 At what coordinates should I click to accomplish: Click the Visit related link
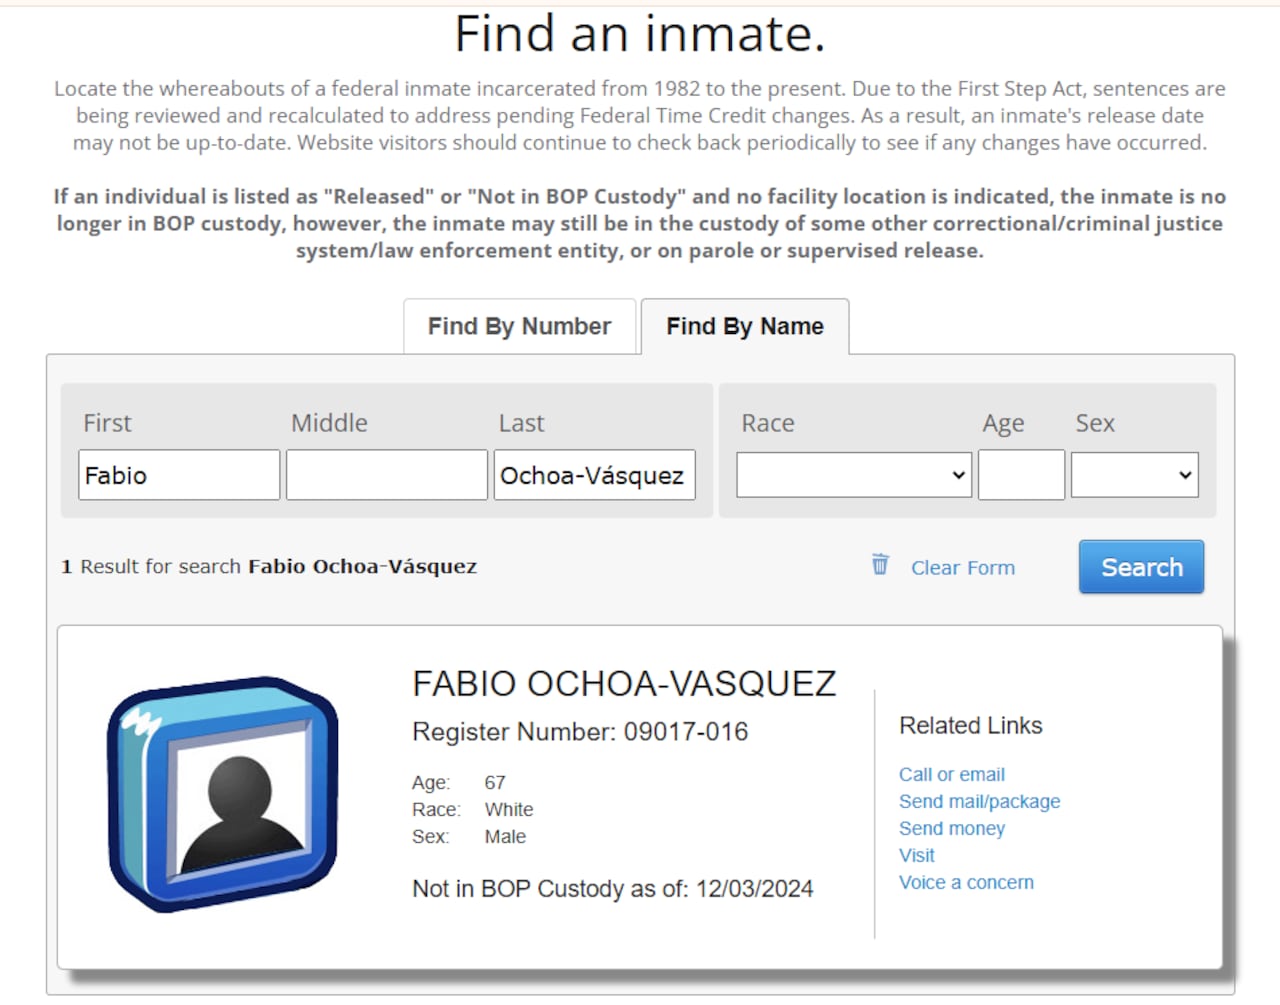click(916, 856)
